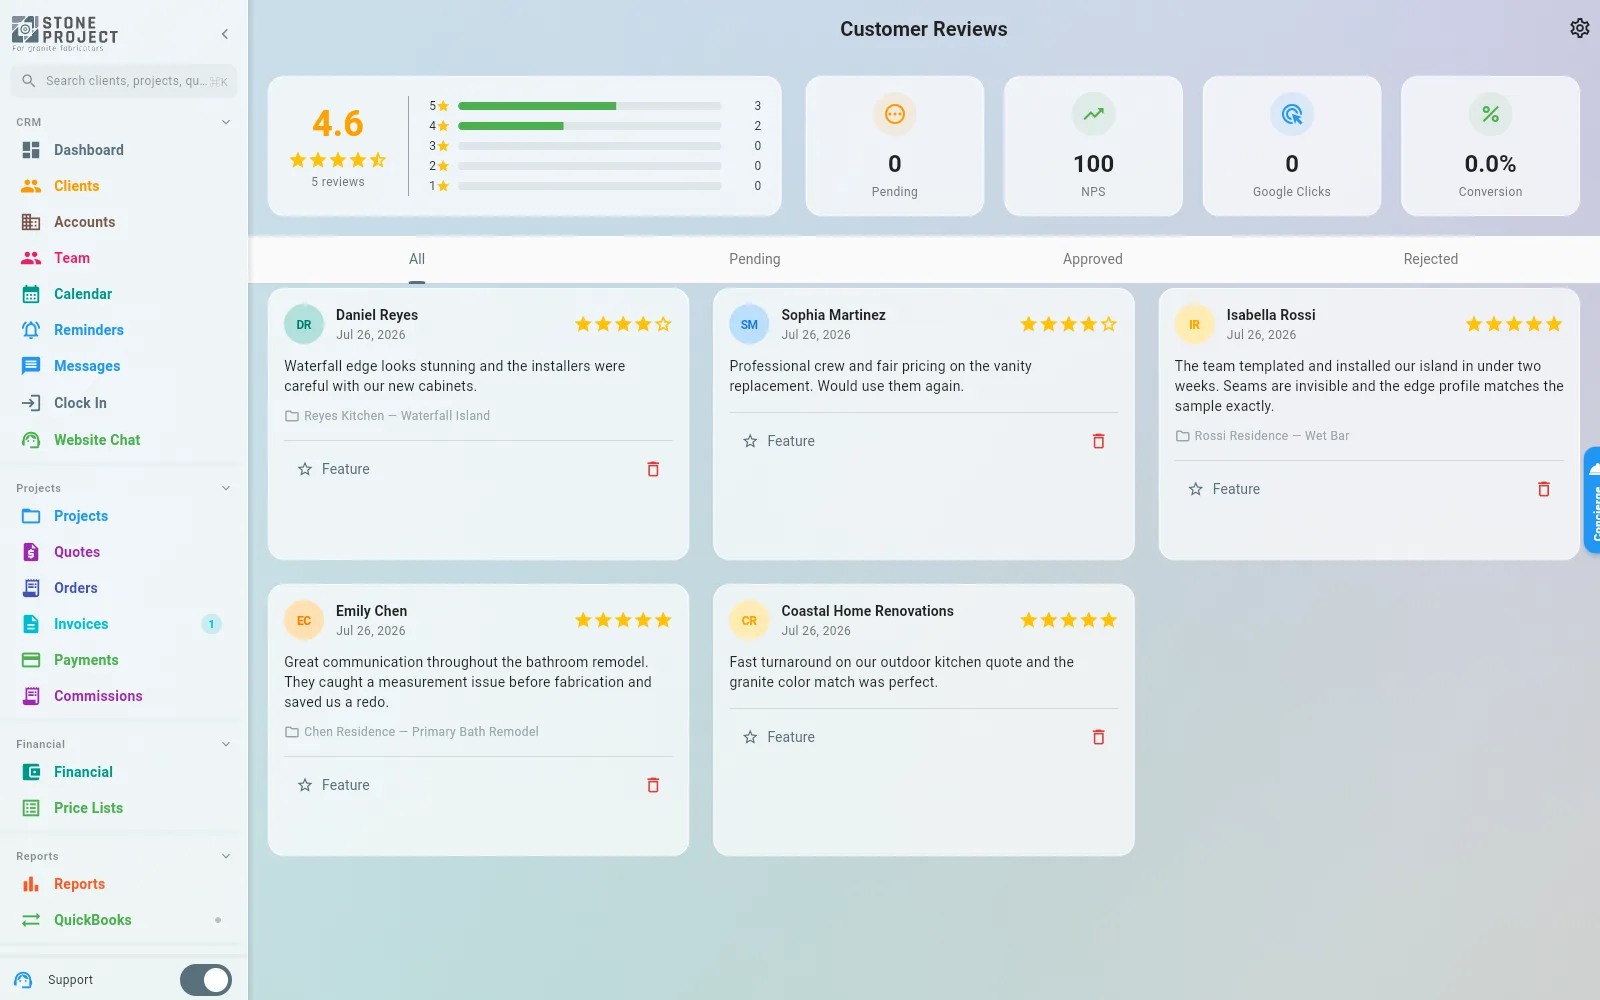The height and width of the screenshot is (1000, 1600).
Task: Click the Stone Project logo
Action: [x=65, y=33]
